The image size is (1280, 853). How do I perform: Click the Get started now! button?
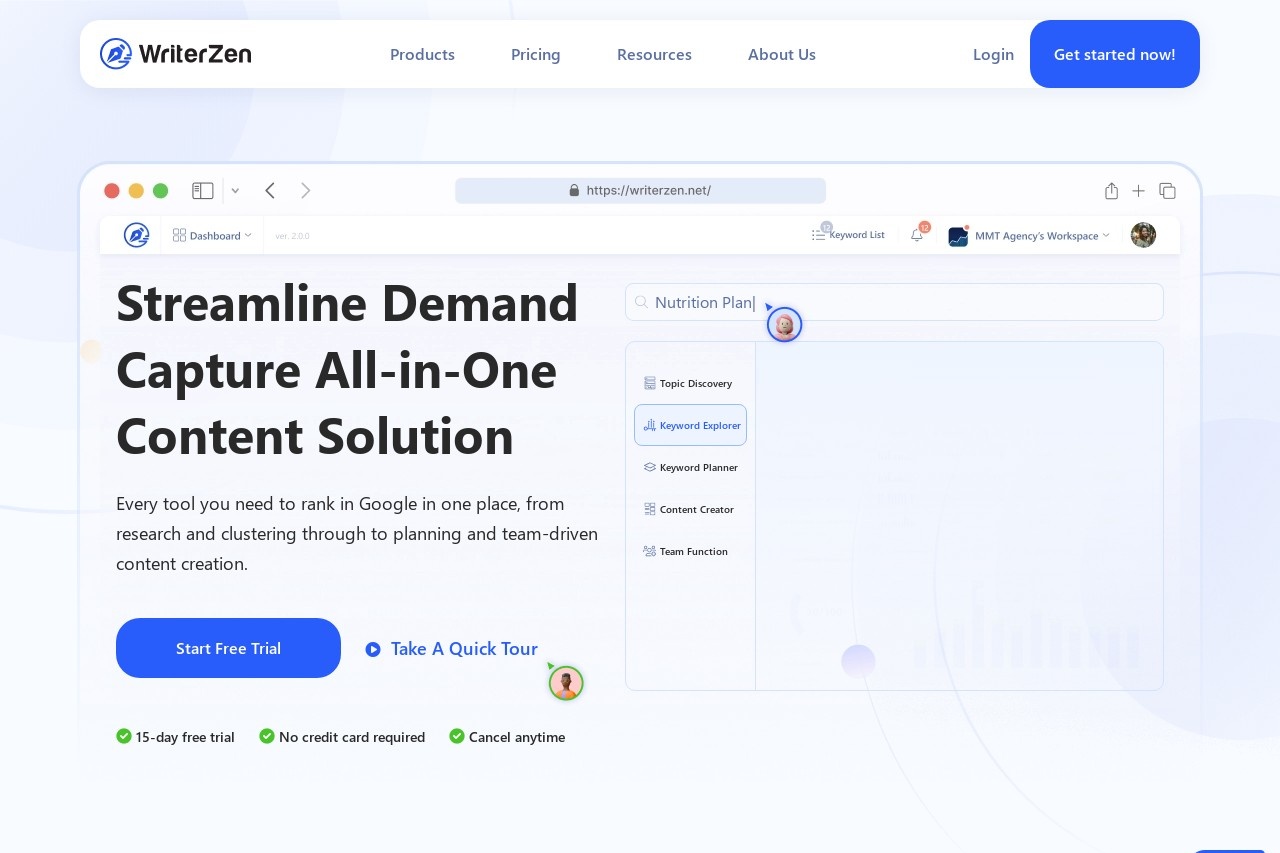(x=1114, y=54)
